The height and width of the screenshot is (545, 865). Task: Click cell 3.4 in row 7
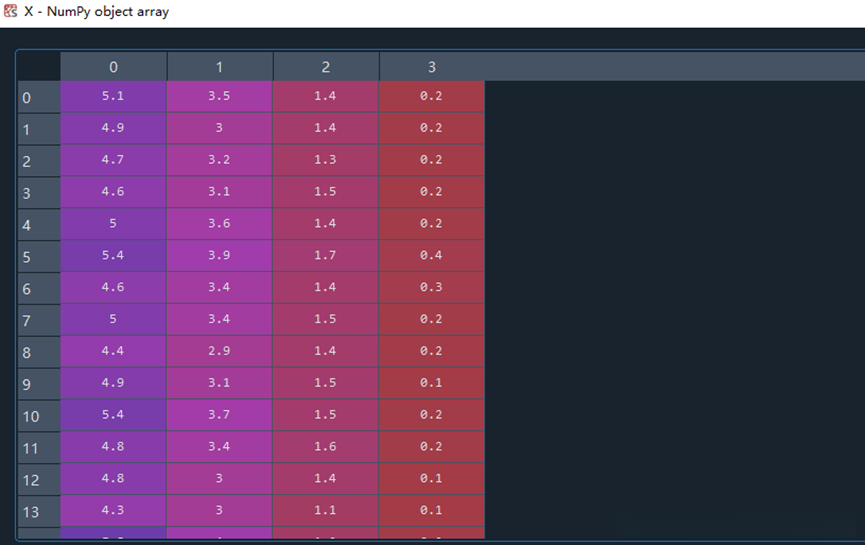(x=220, y=319)
